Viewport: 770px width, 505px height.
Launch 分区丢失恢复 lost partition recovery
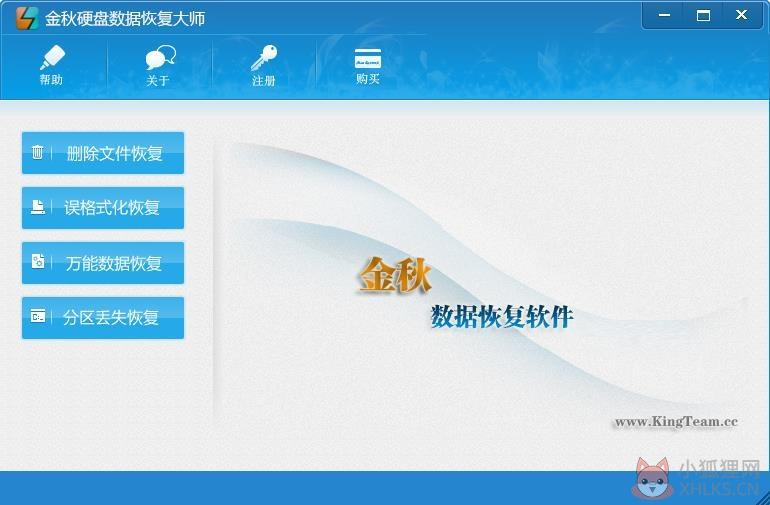[x=103, y=318]
